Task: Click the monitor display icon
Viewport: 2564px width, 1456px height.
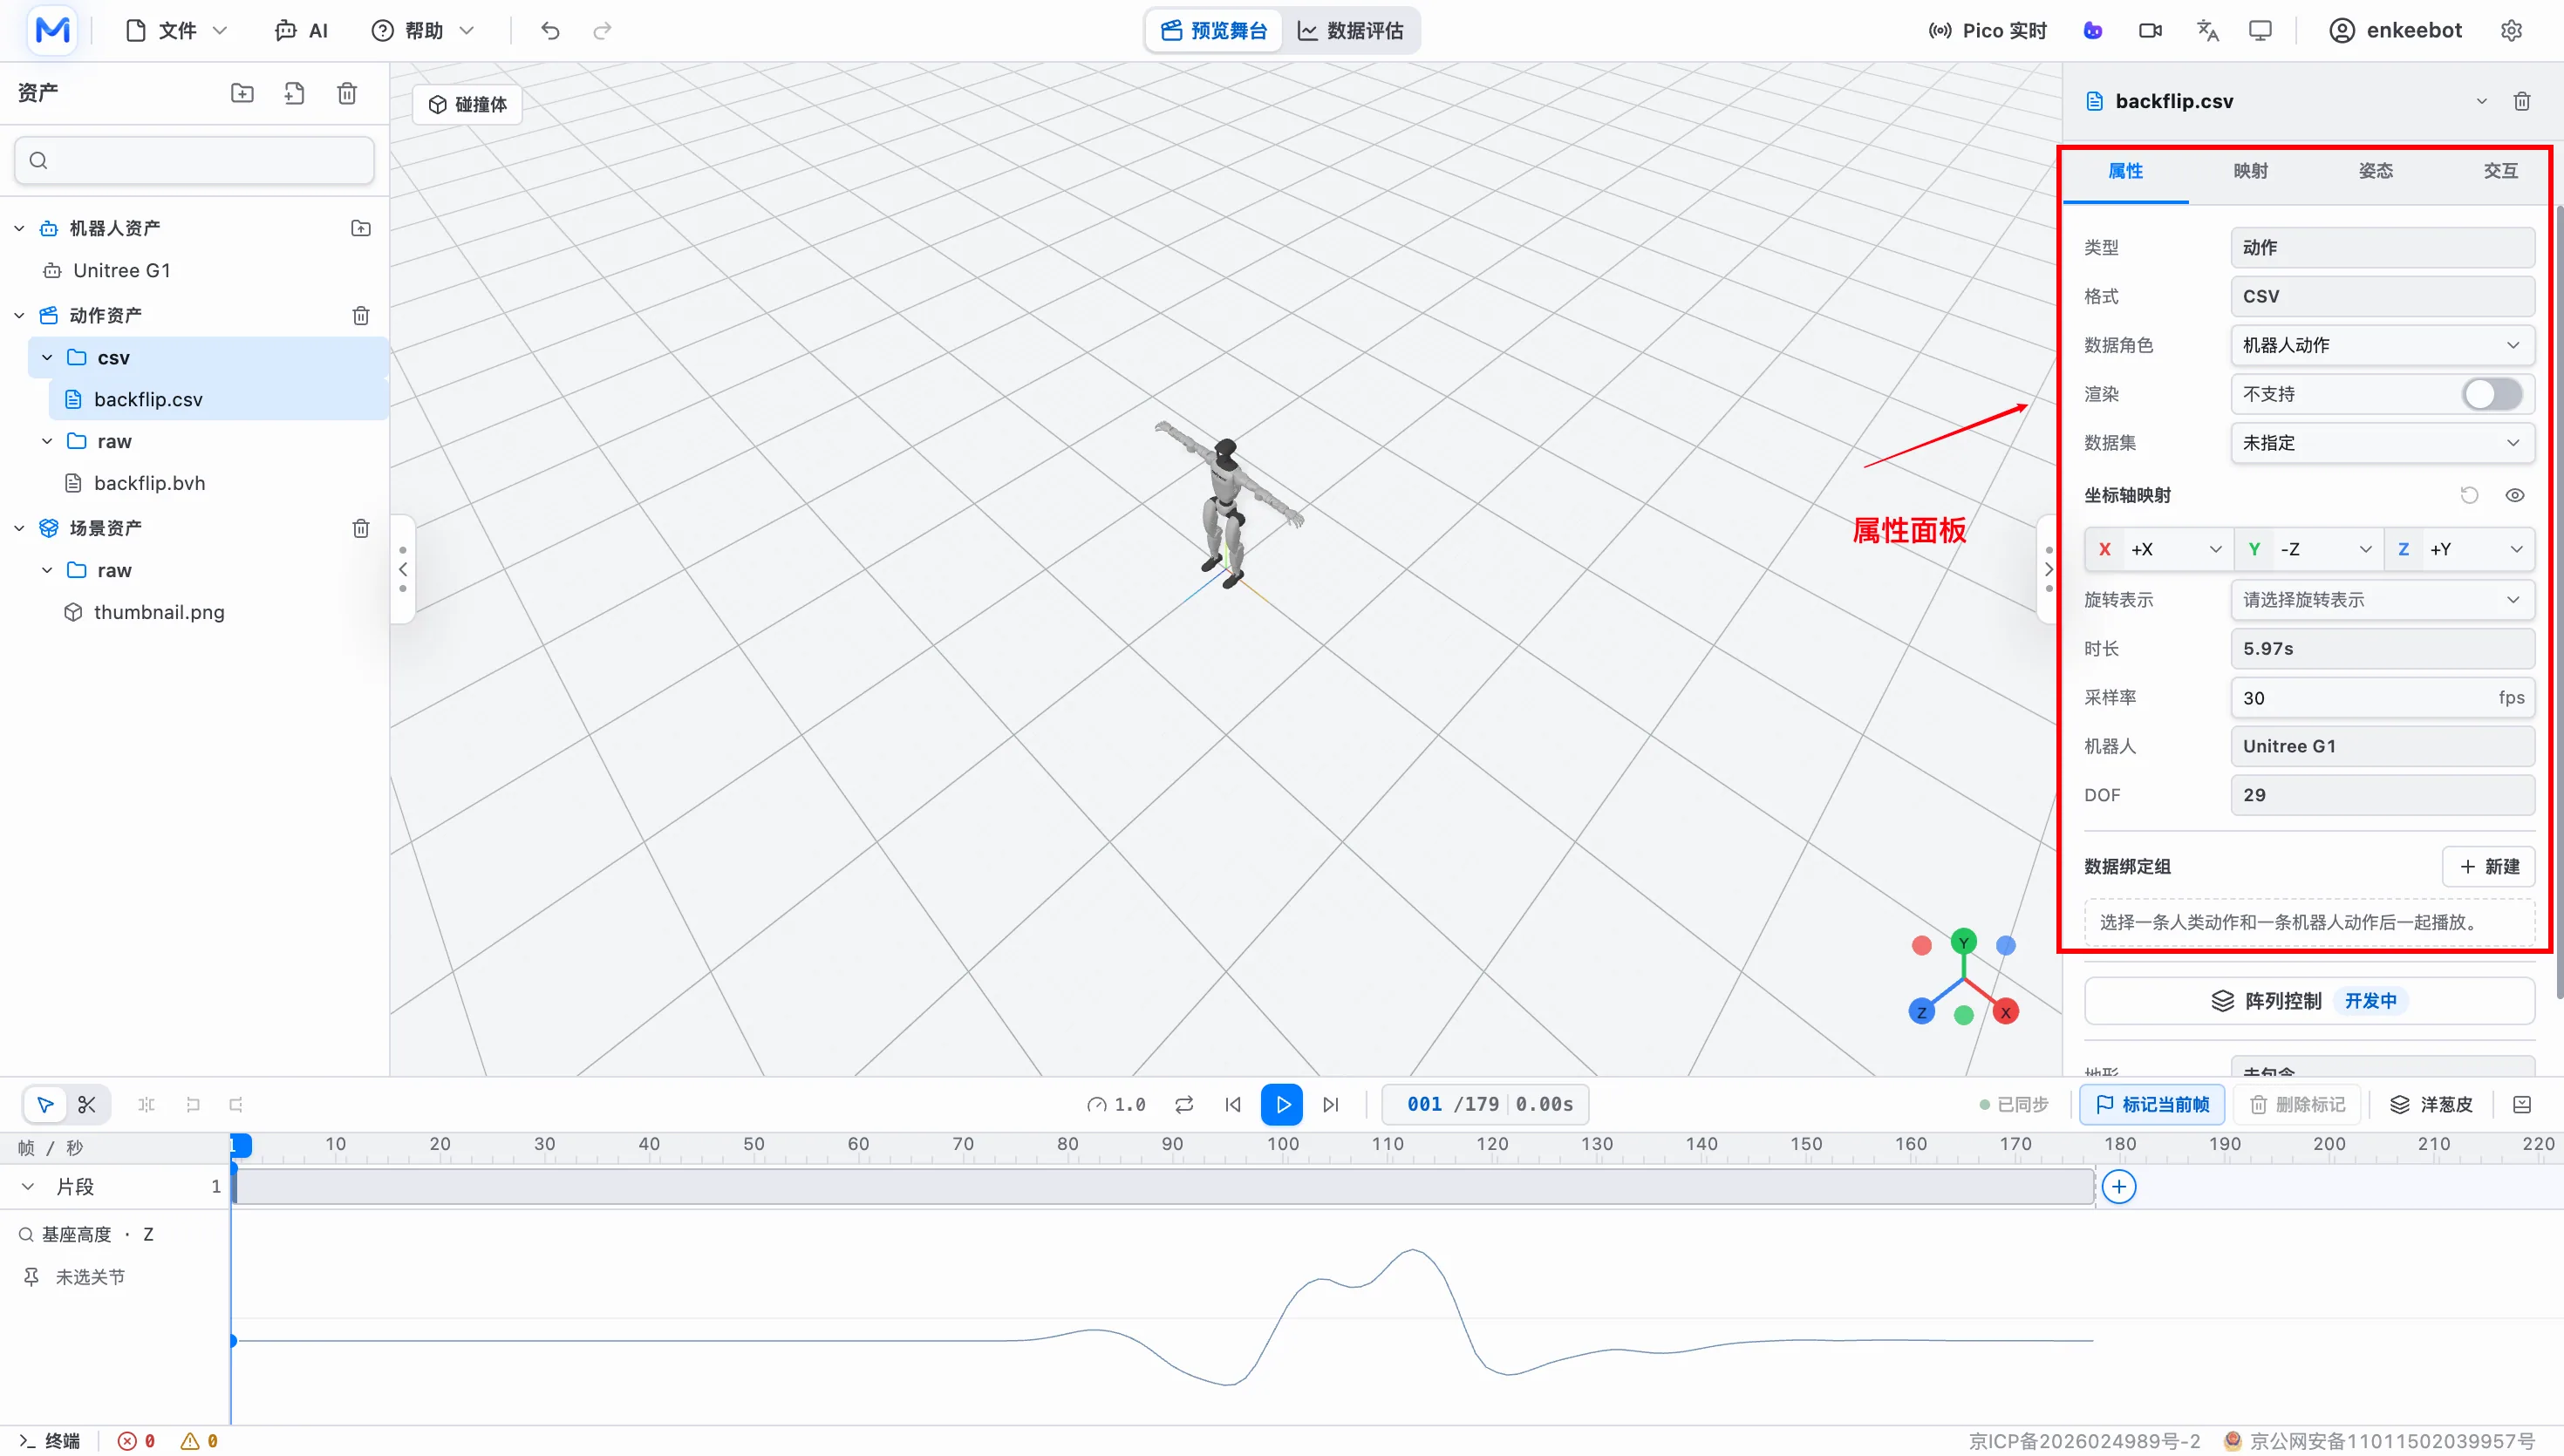Action: [2260, 30]
